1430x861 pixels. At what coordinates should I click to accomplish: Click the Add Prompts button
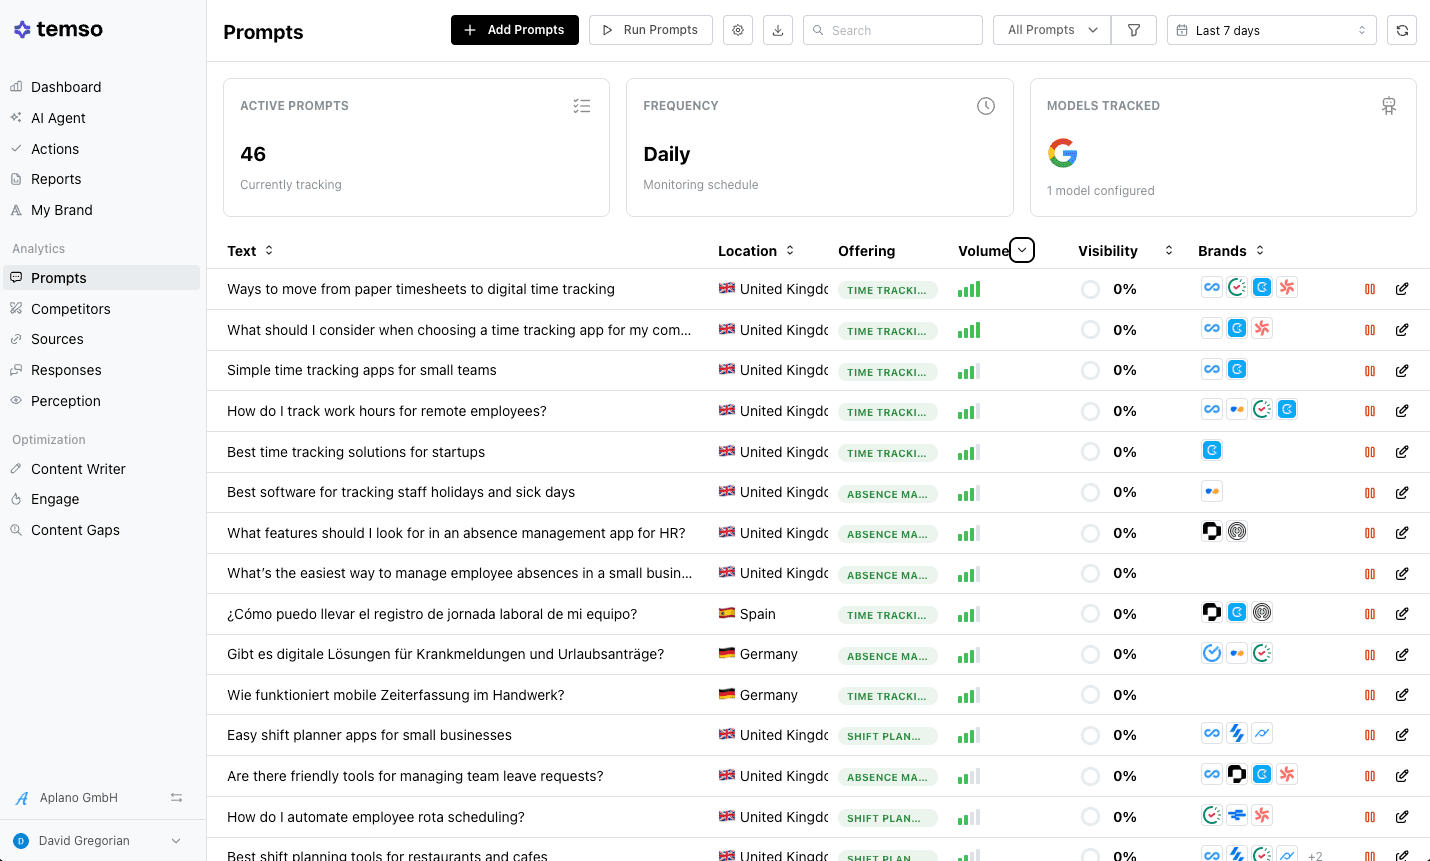click(514, 30)
